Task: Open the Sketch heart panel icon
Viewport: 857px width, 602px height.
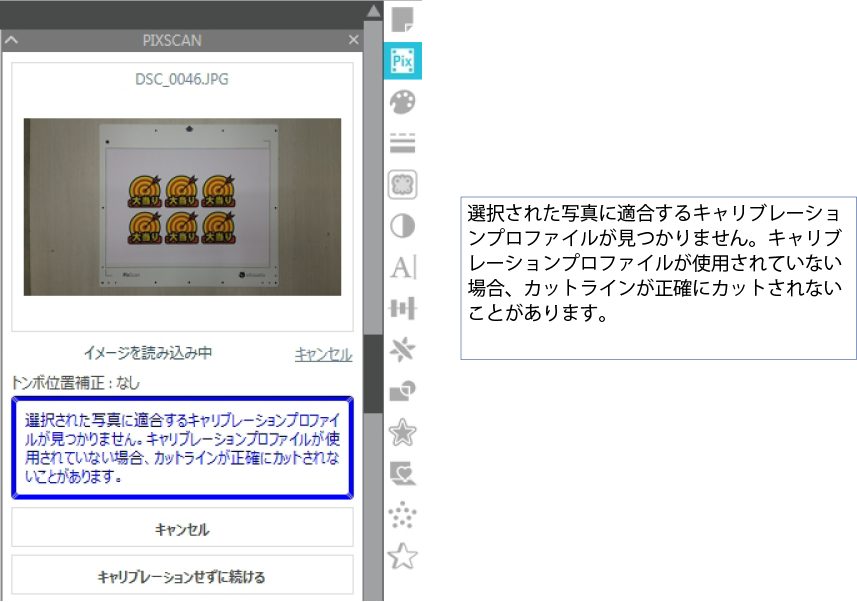Action: click(403, 474)
